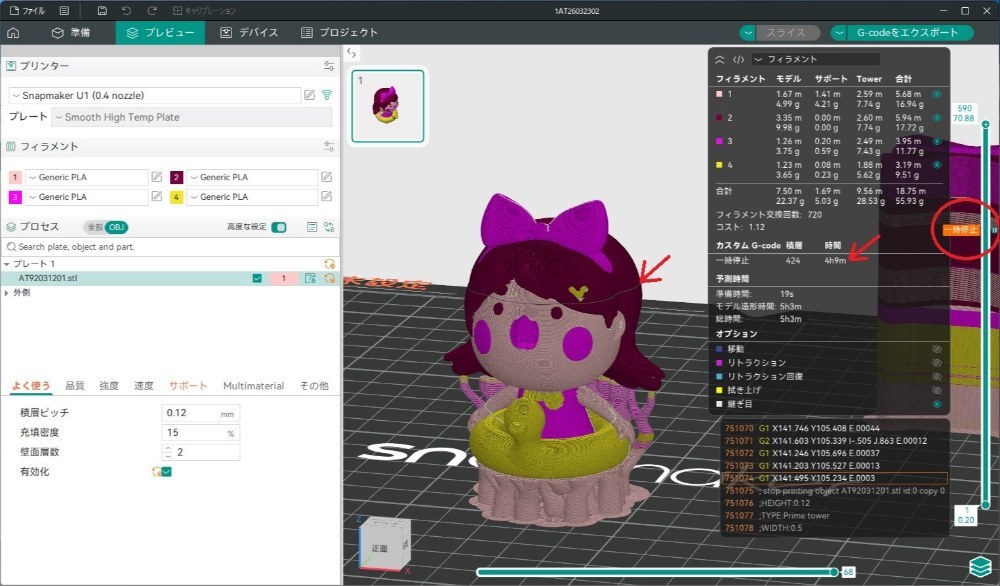This screenshot has height=586, width=1000.
Task: Collapse the filament statistics panel chevrons
Action: [x=719, y=59]
